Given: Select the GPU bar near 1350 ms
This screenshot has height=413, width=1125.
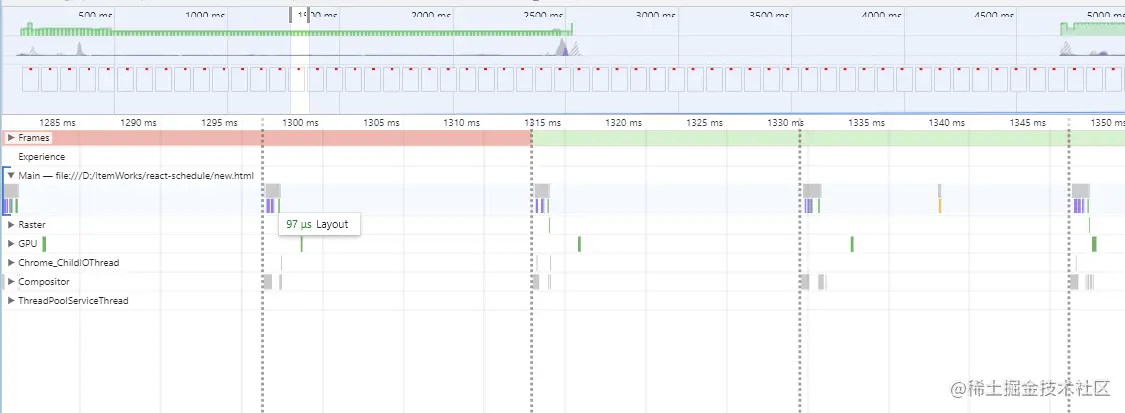Looking at the screenshot, I should click(1094, 244).
